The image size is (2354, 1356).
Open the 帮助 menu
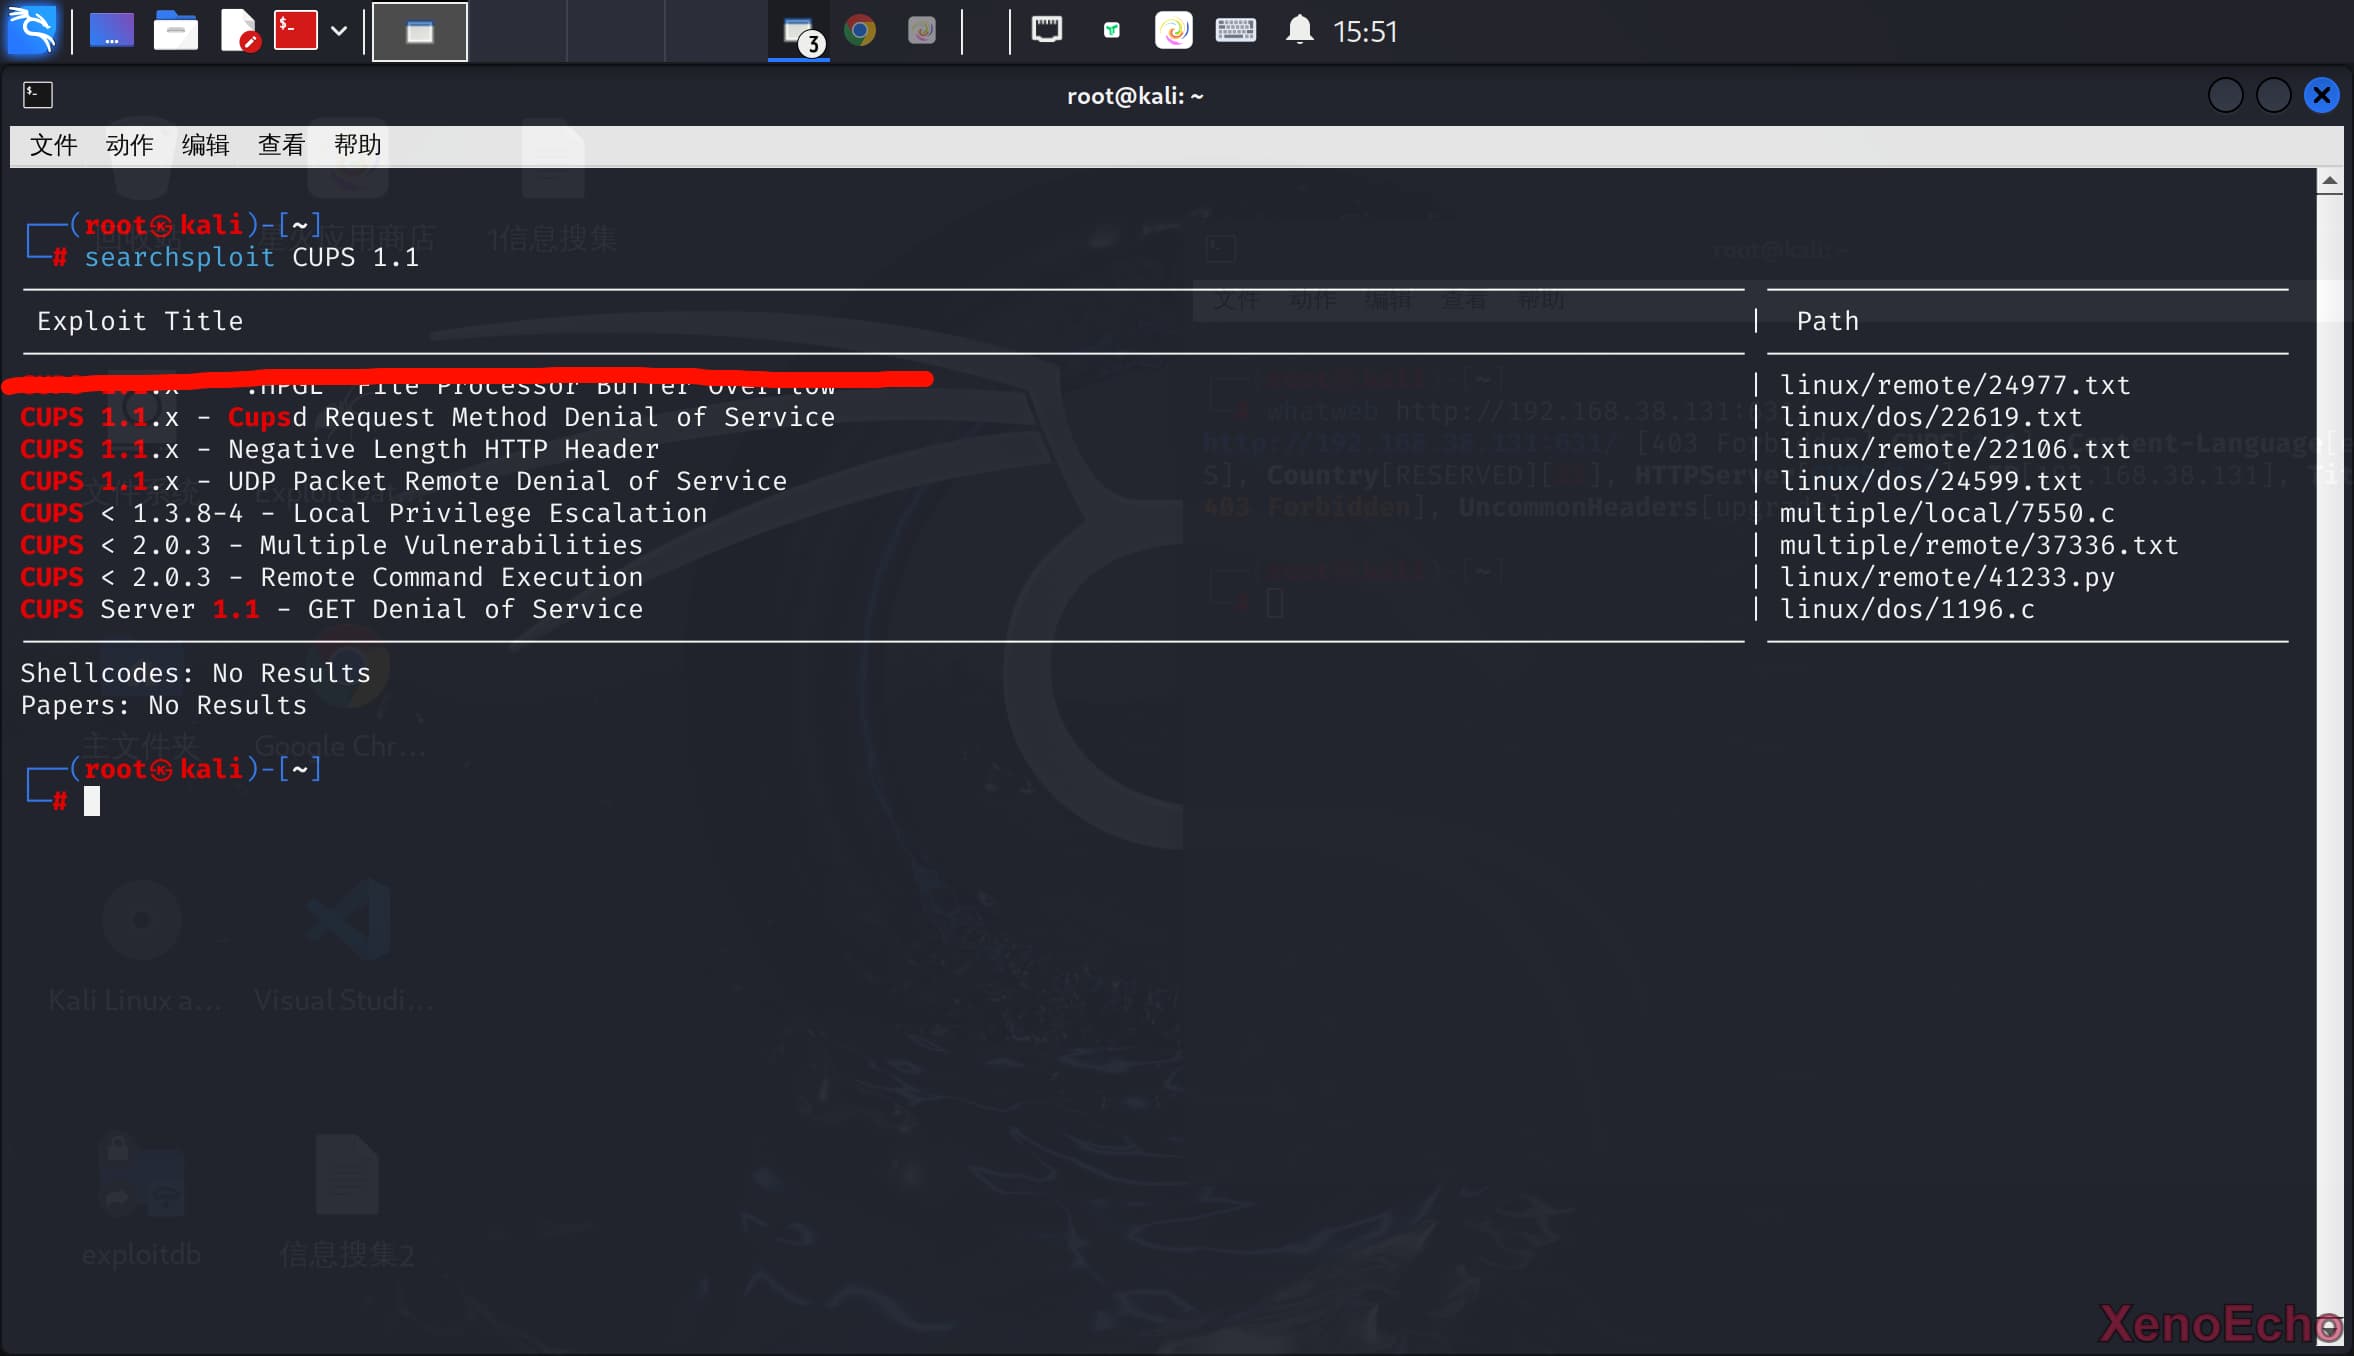pyautogui.click(x=357, y=145)
